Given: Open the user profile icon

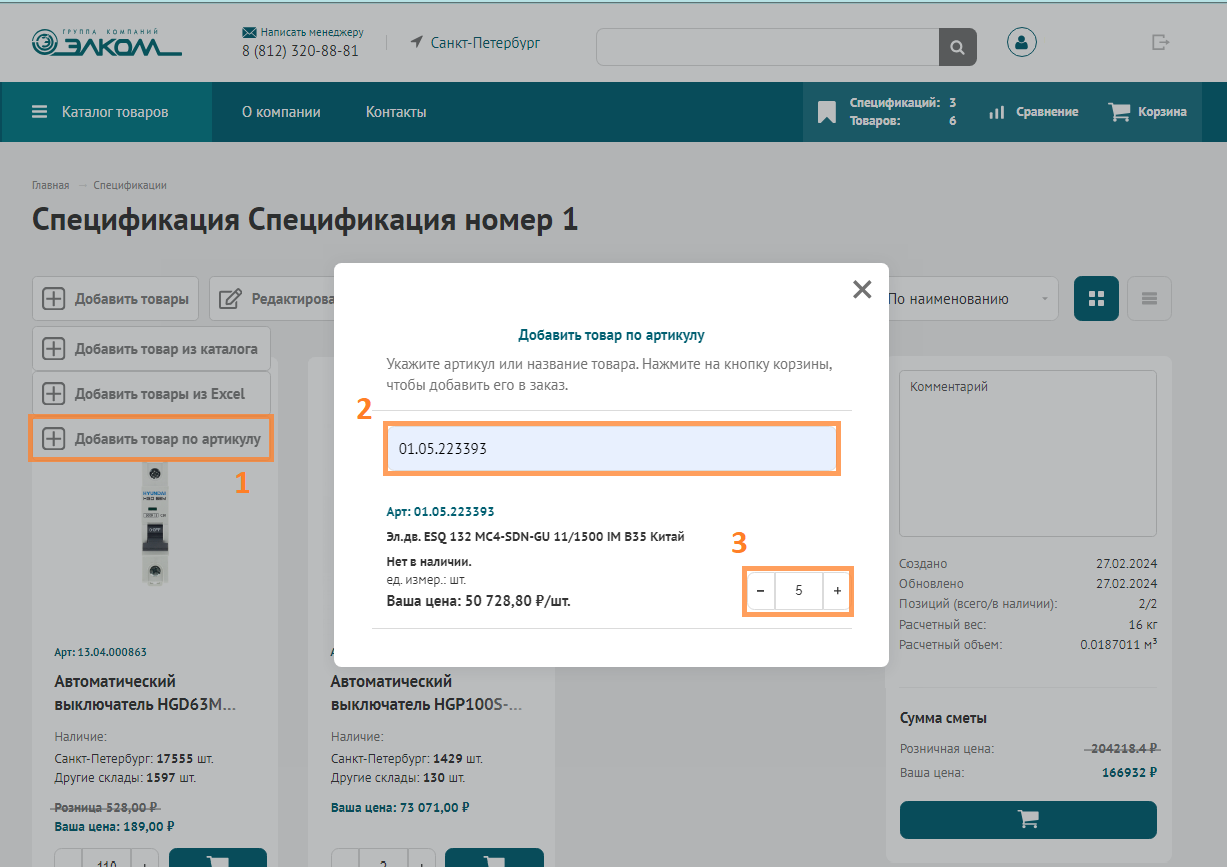Looking at the screenshot, I should coord(1021,42).
